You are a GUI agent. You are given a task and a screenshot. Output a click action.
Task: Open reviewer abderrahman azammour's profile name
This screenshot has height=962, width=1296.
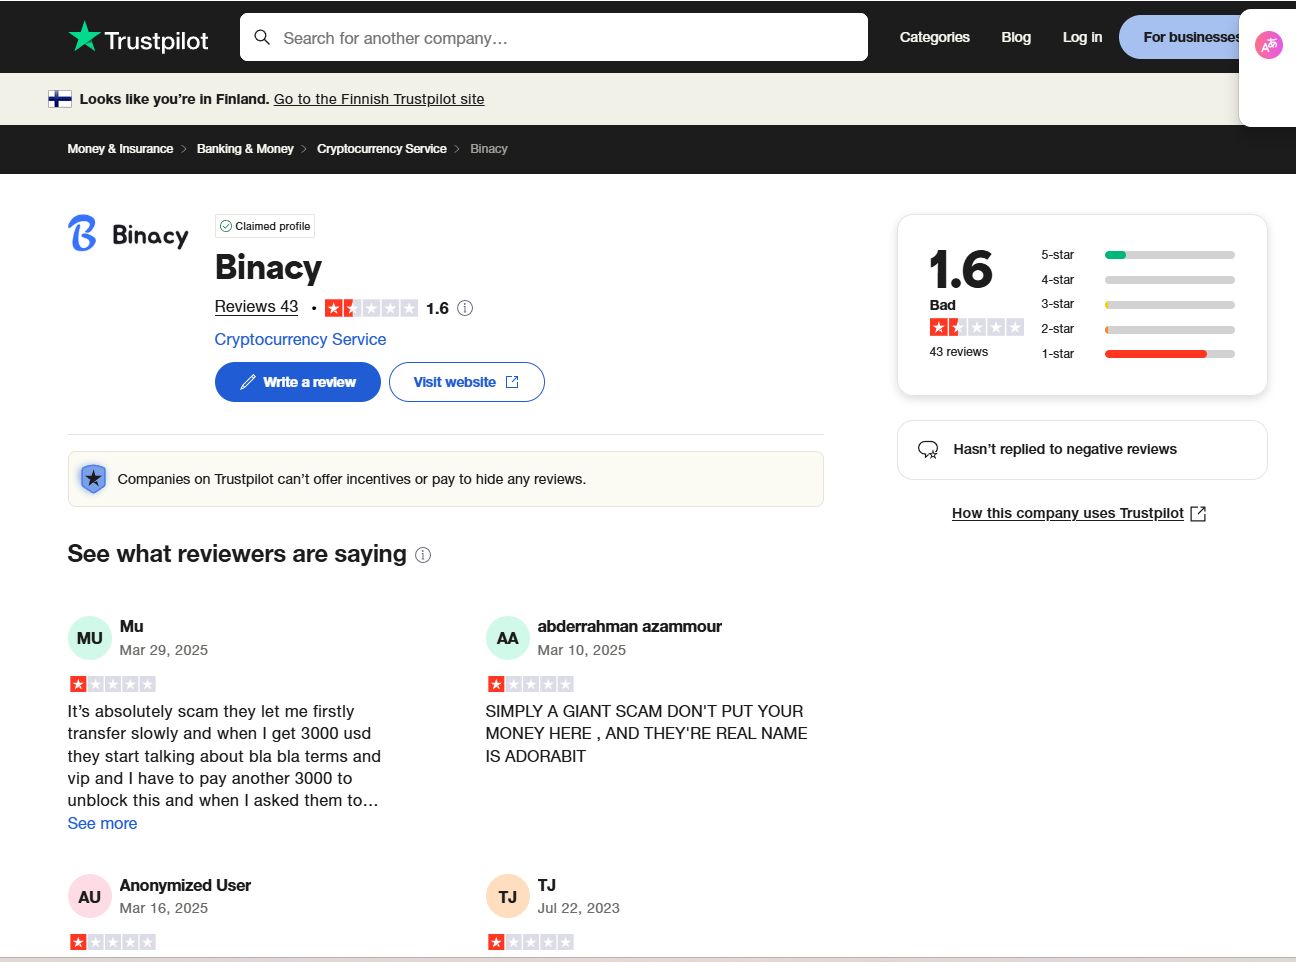coord(629,626)
